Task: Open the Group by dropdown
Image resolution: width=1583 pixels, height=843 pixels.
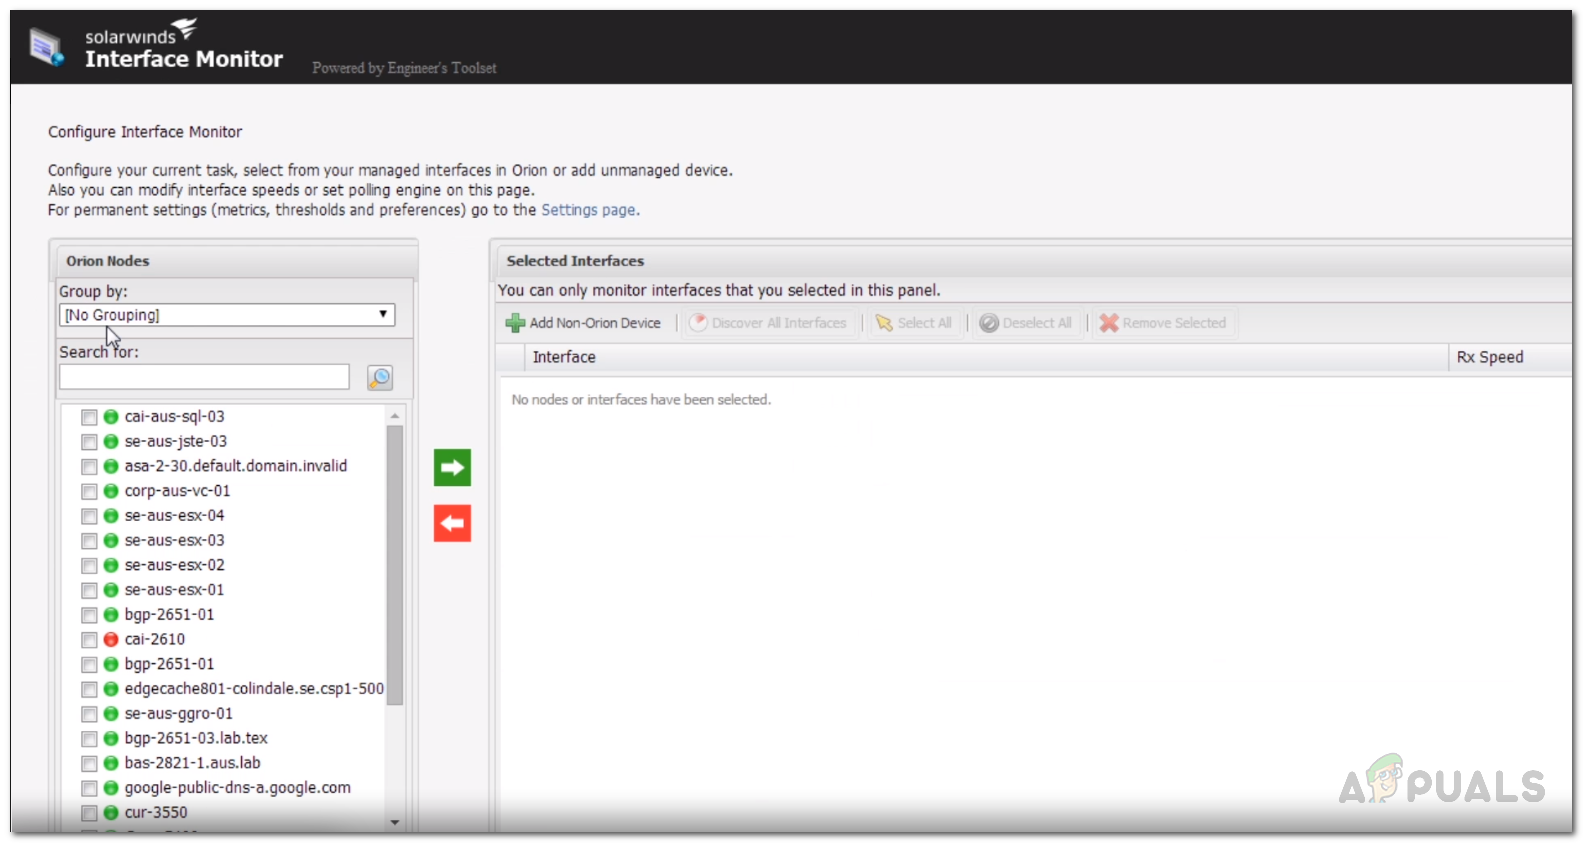Action: point(227,315)
